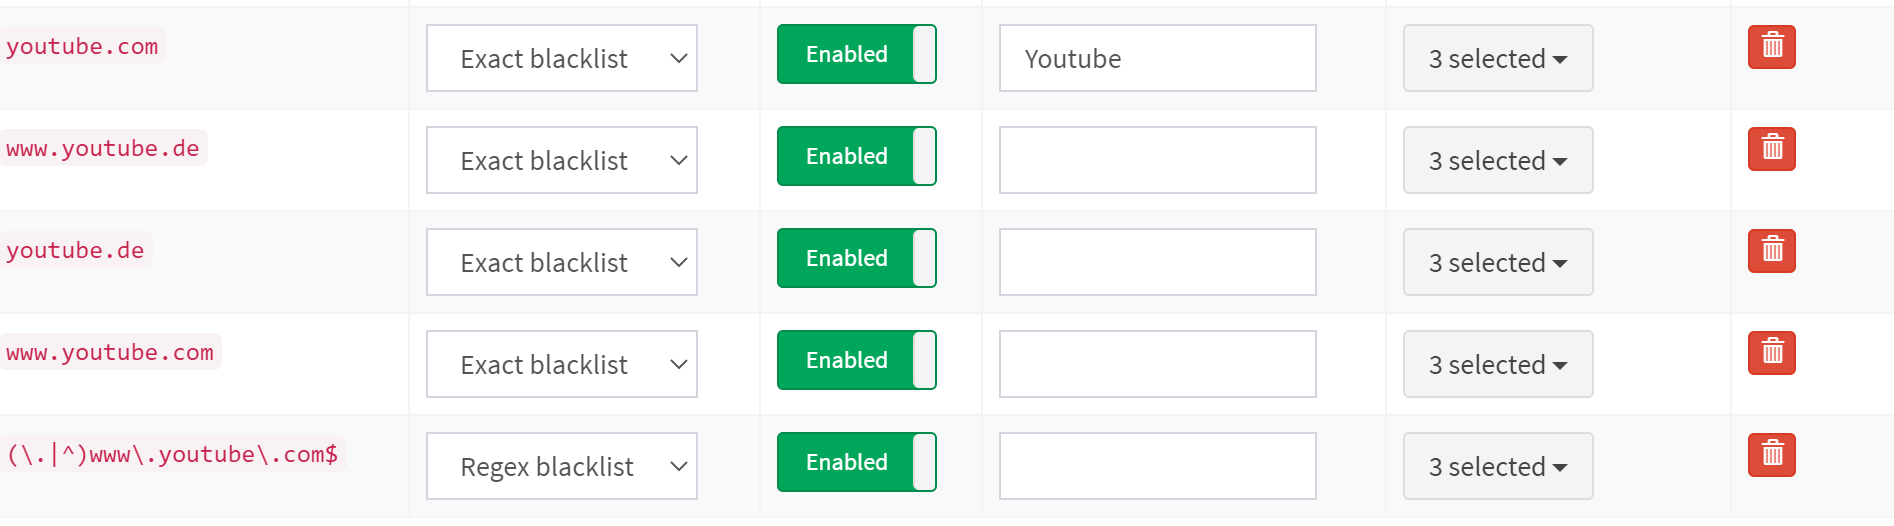Toggle Enabled switch for www.youtube.com

(x=857, y=360)
